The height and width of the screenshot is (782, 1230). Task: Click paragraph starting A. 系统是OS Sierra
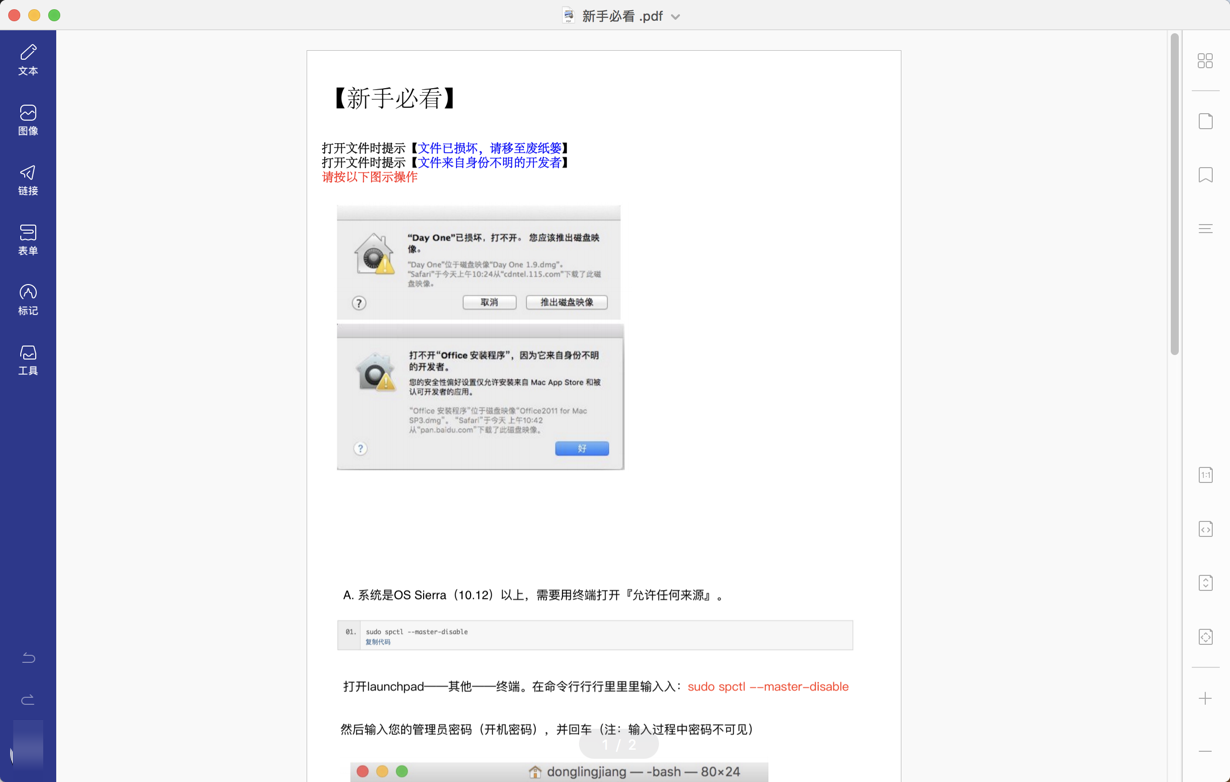[533, 595]
